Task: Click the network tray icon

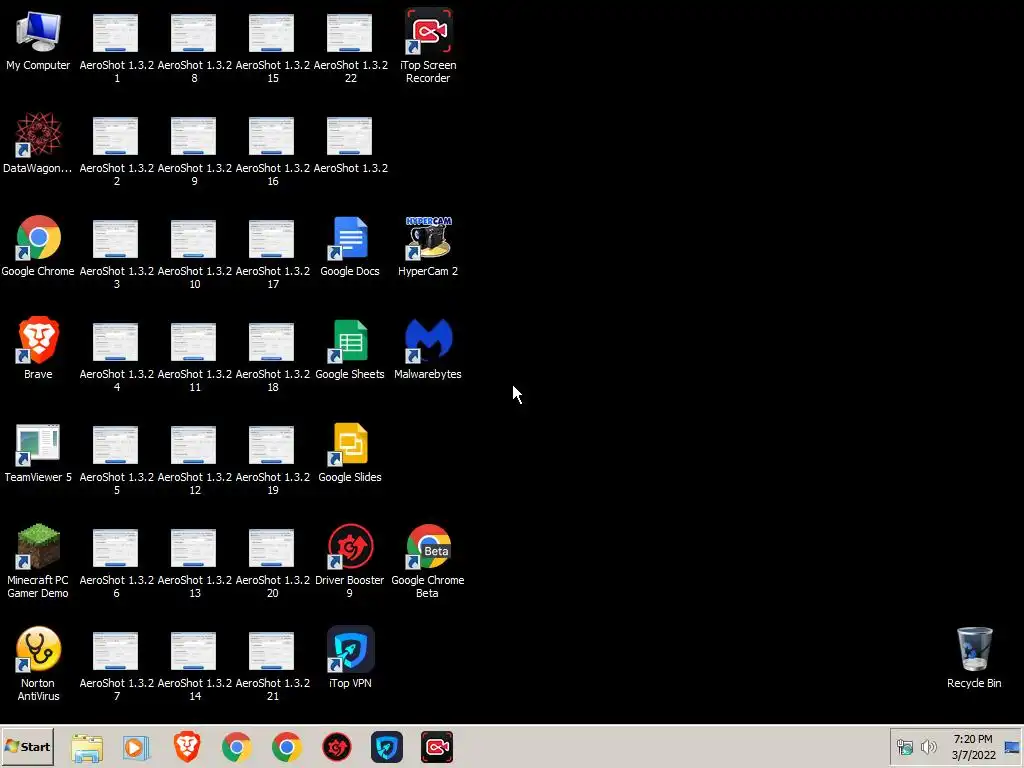Action: (x=904, y=747)
